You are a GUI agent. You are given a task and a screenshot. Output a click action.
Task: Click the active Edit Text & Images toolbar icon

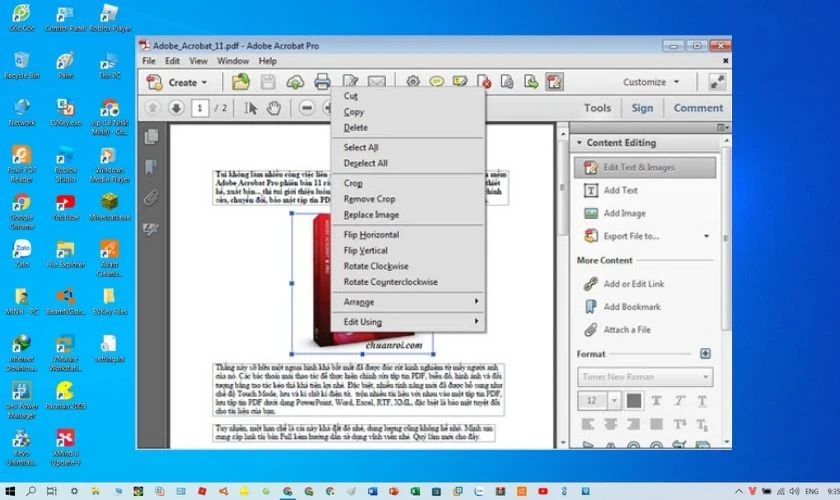[554, 81]
